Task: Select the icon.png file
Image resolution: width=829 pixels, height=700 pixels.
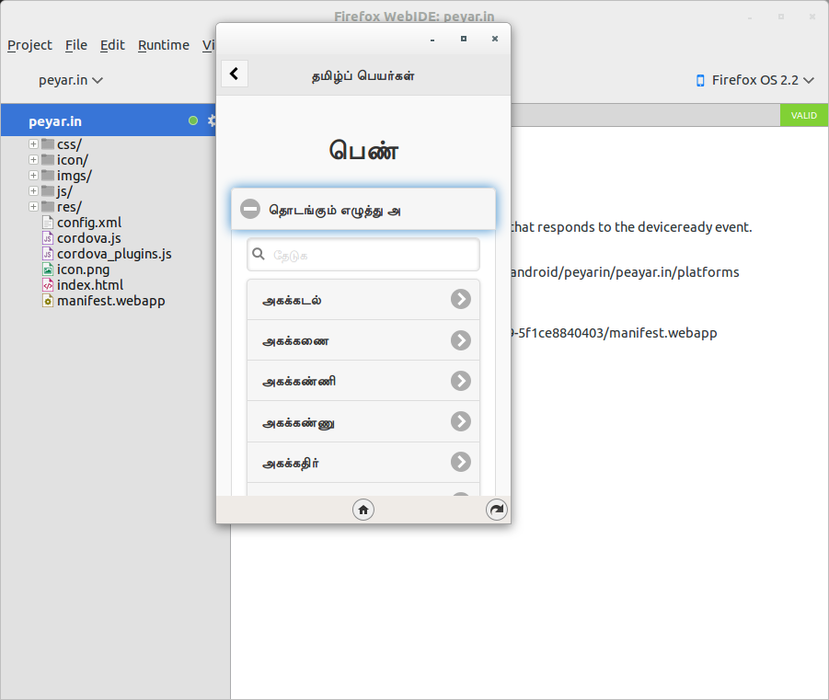Action: pyautogui.click(x=82, y=269)
